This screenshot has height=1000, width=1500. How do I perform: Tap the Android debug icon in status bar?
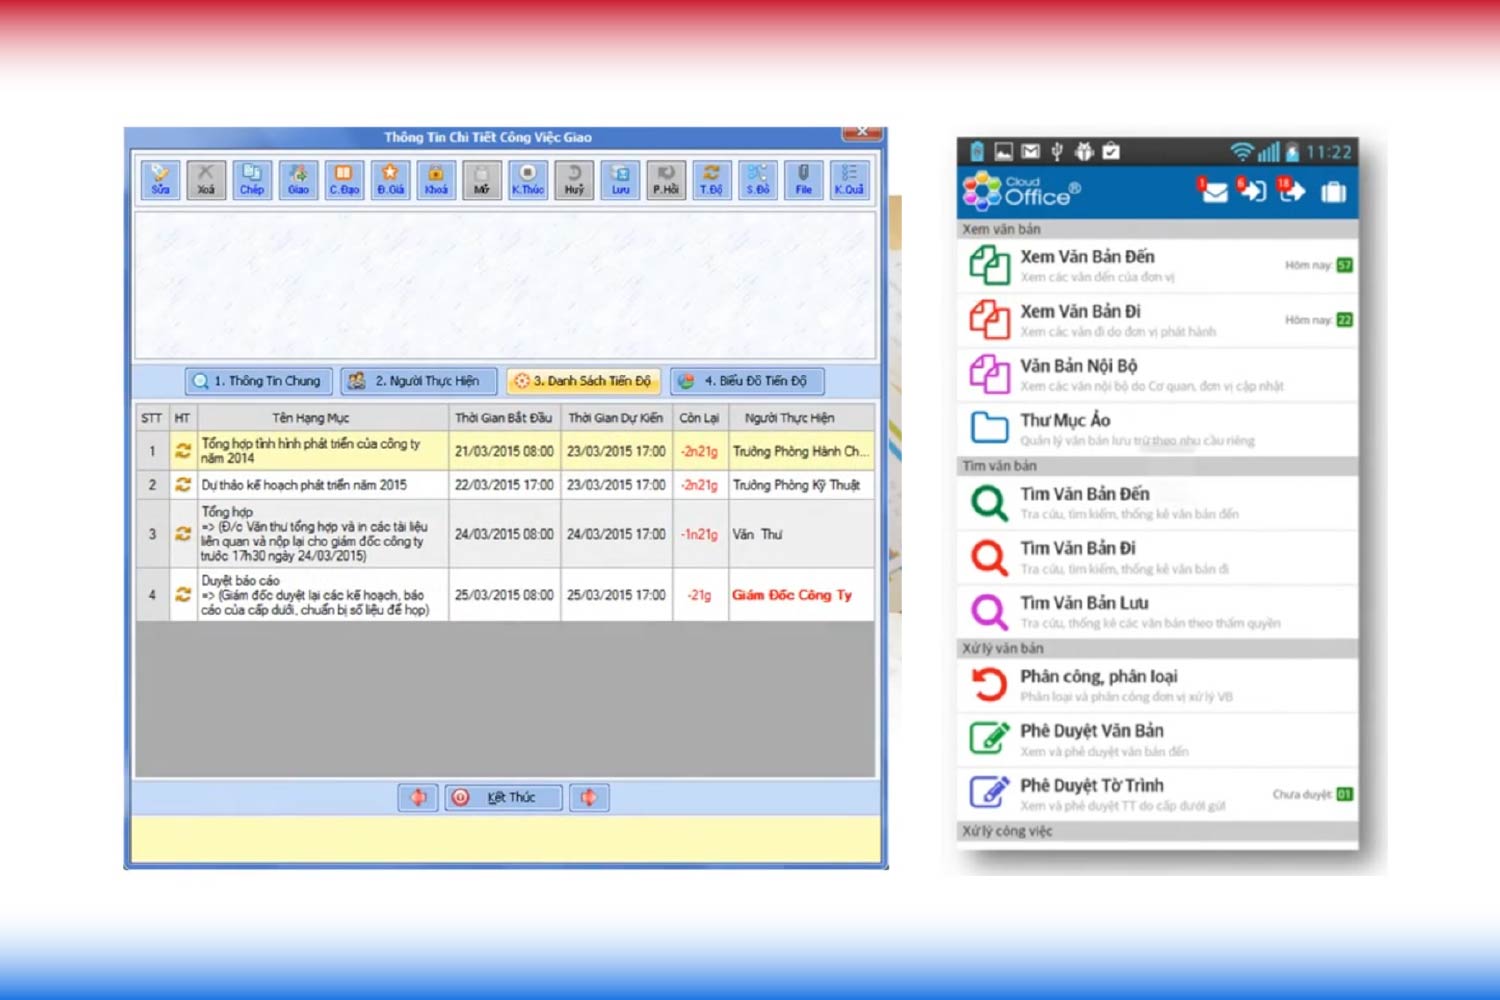coord(1084,152)
